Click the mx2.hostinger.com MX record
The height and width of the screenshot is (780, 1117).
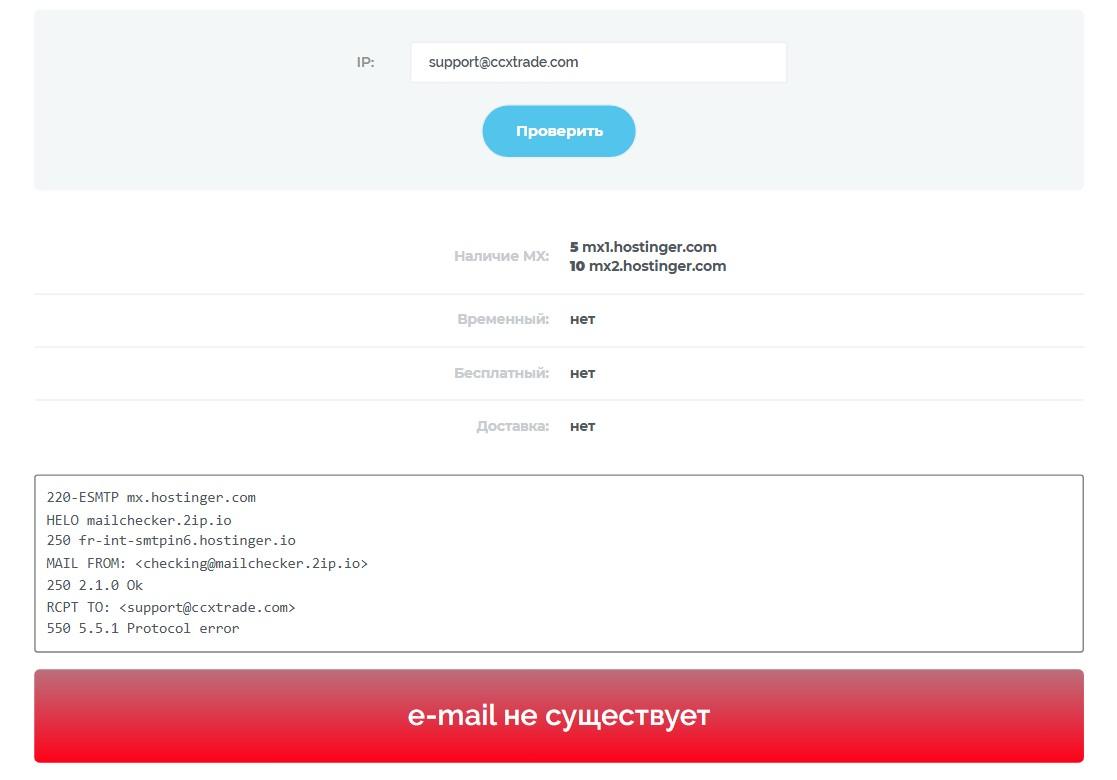tap(648, 266)
